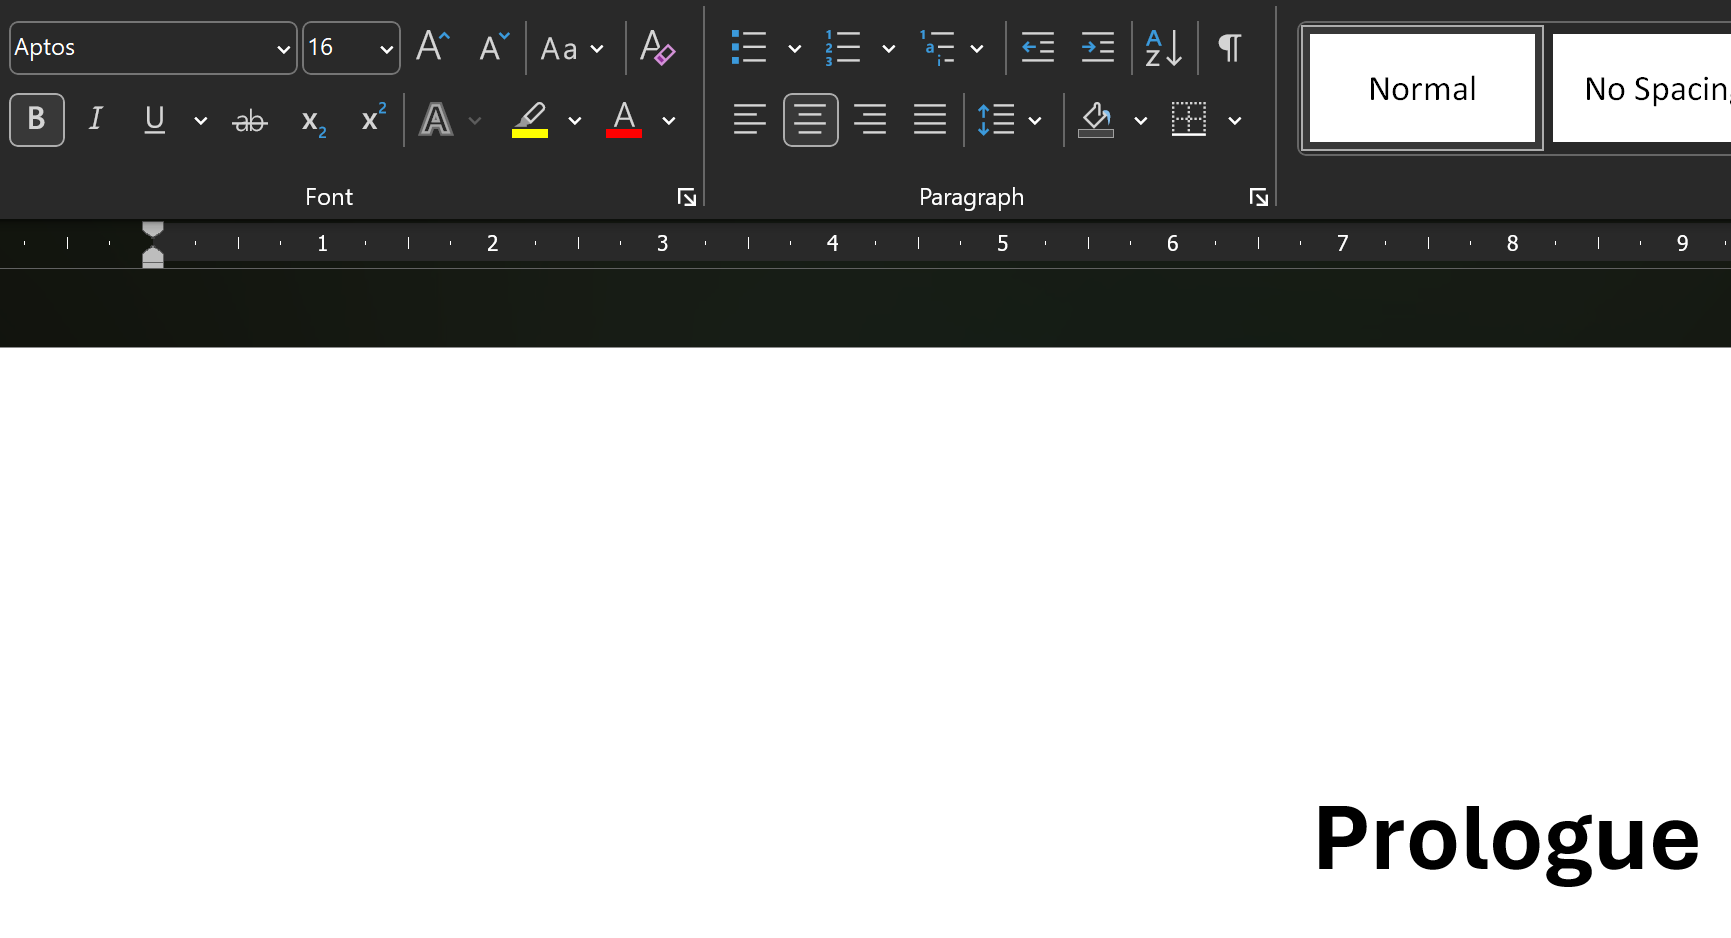Toggle Bold formatting off
Image resolution: width=1731 pixels, height=938 pixels.
pos(37,120)
